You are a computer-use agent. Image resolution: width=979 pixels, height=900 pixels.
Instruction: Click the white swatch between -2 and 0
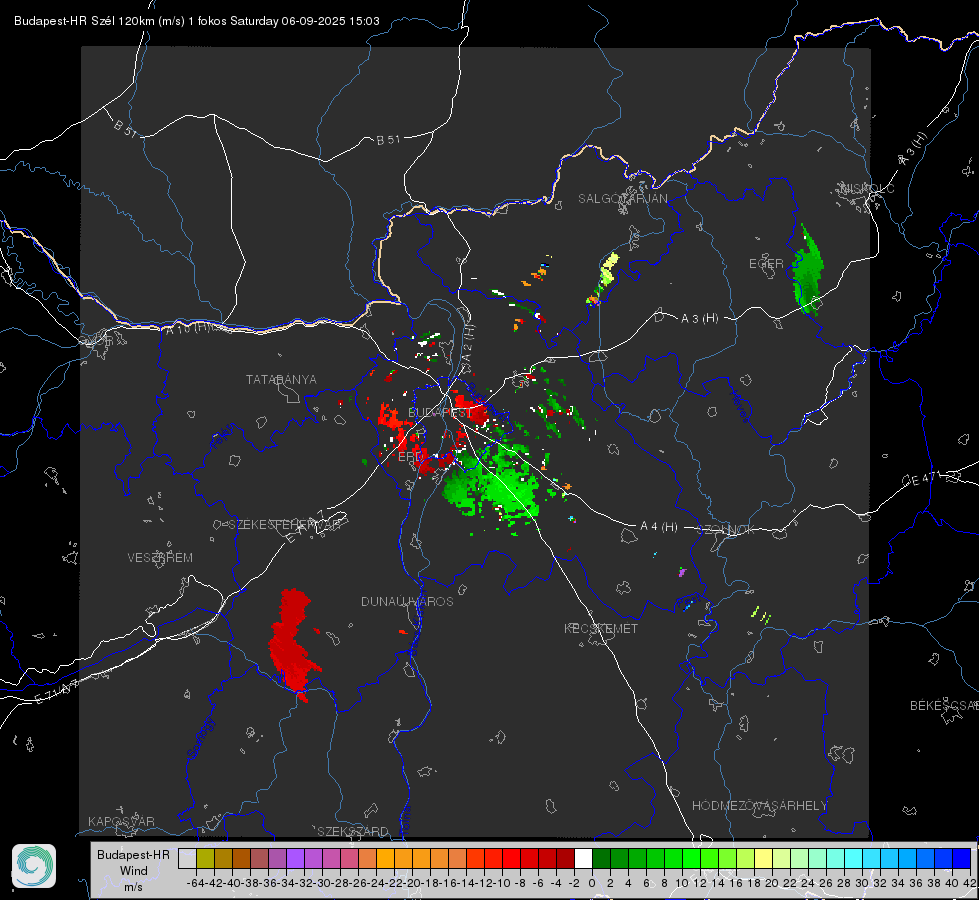[x=583, y=858]
